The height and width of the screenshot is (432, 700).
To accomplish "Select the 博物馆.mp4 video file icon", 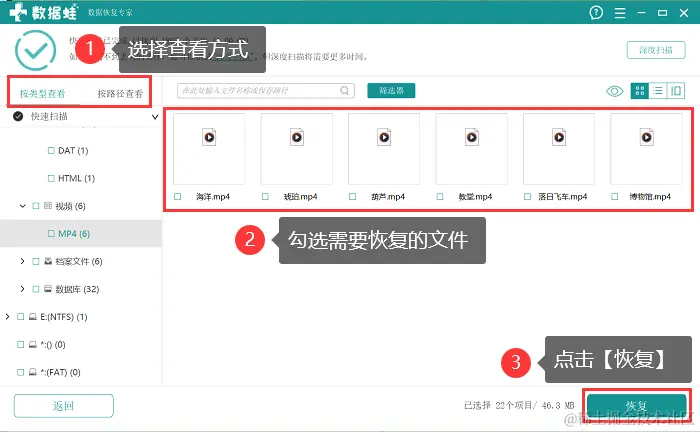I will [x=646, y=137].
